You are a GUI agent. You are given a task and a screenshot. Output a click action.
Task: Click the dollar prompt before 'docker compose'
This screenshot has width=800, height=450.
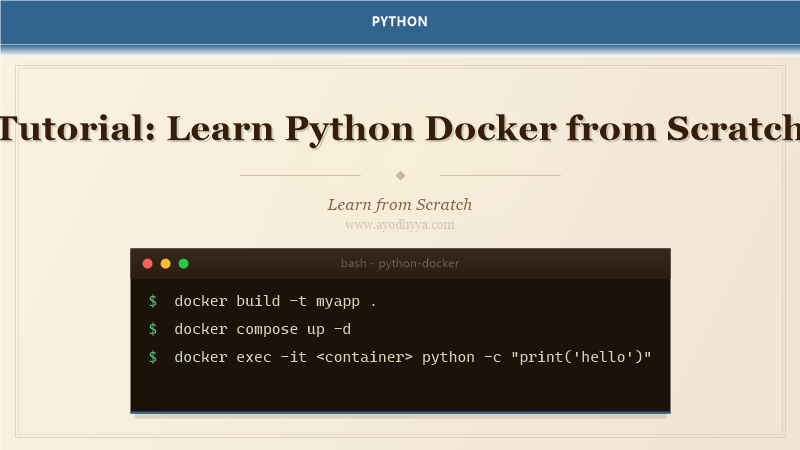tap(153, 329)
